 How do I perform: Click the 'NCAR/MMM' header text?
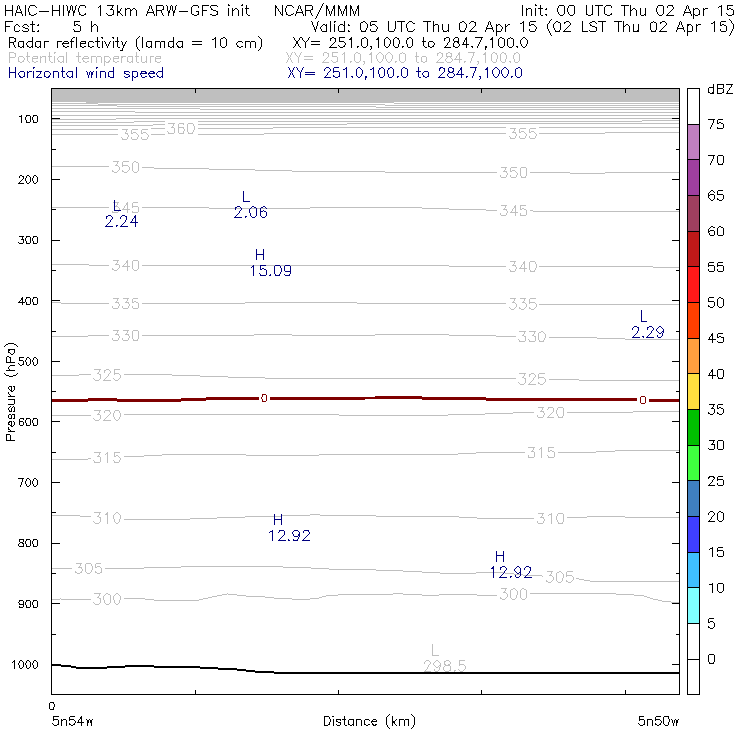[317, 11]
